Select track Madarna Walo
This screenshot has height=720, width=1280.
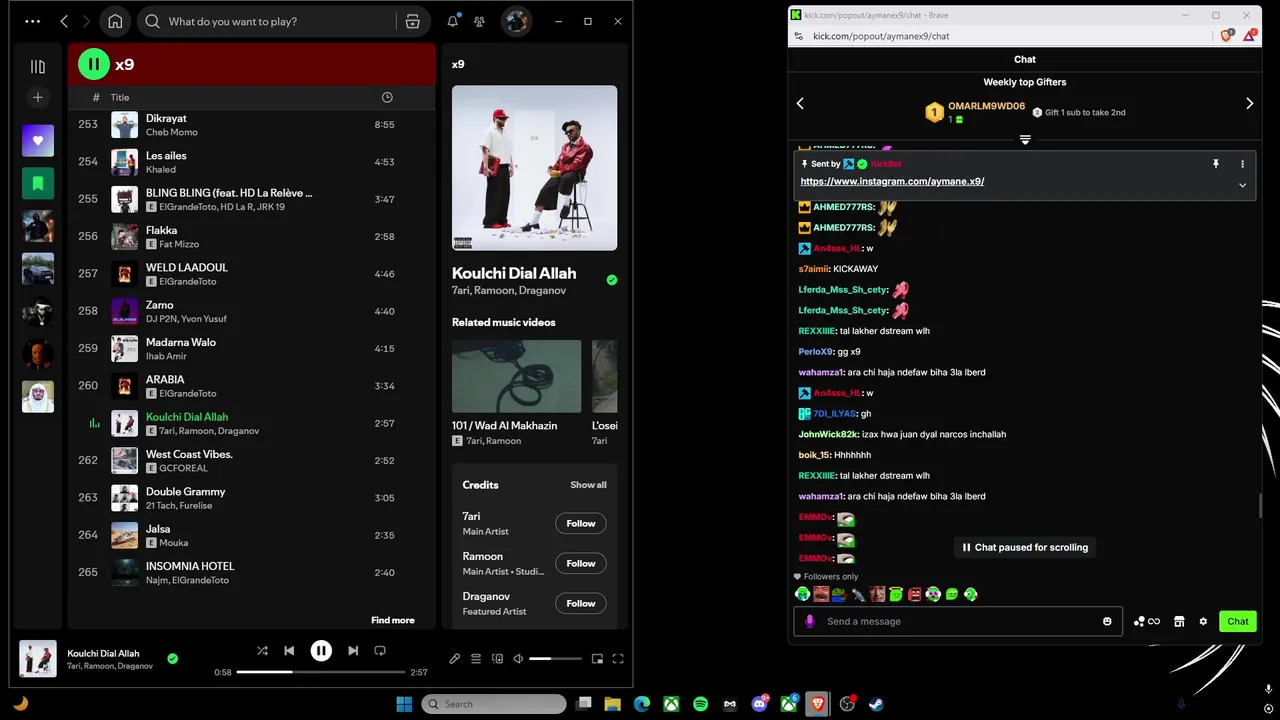[252, 349]
